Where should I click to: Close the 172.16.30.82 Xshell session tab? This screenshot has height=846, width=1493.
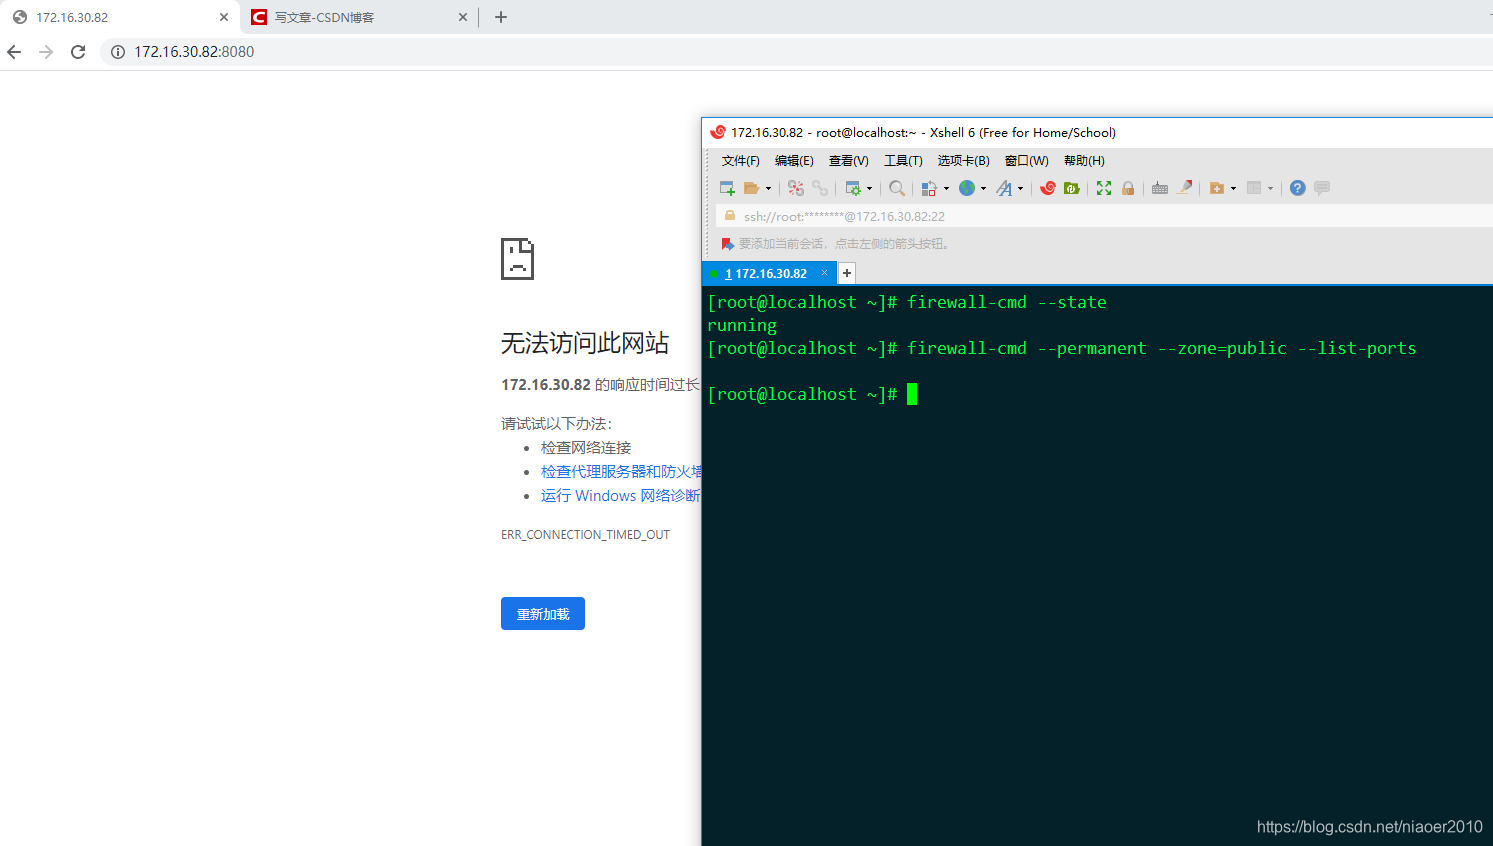(x=824, y=272)
